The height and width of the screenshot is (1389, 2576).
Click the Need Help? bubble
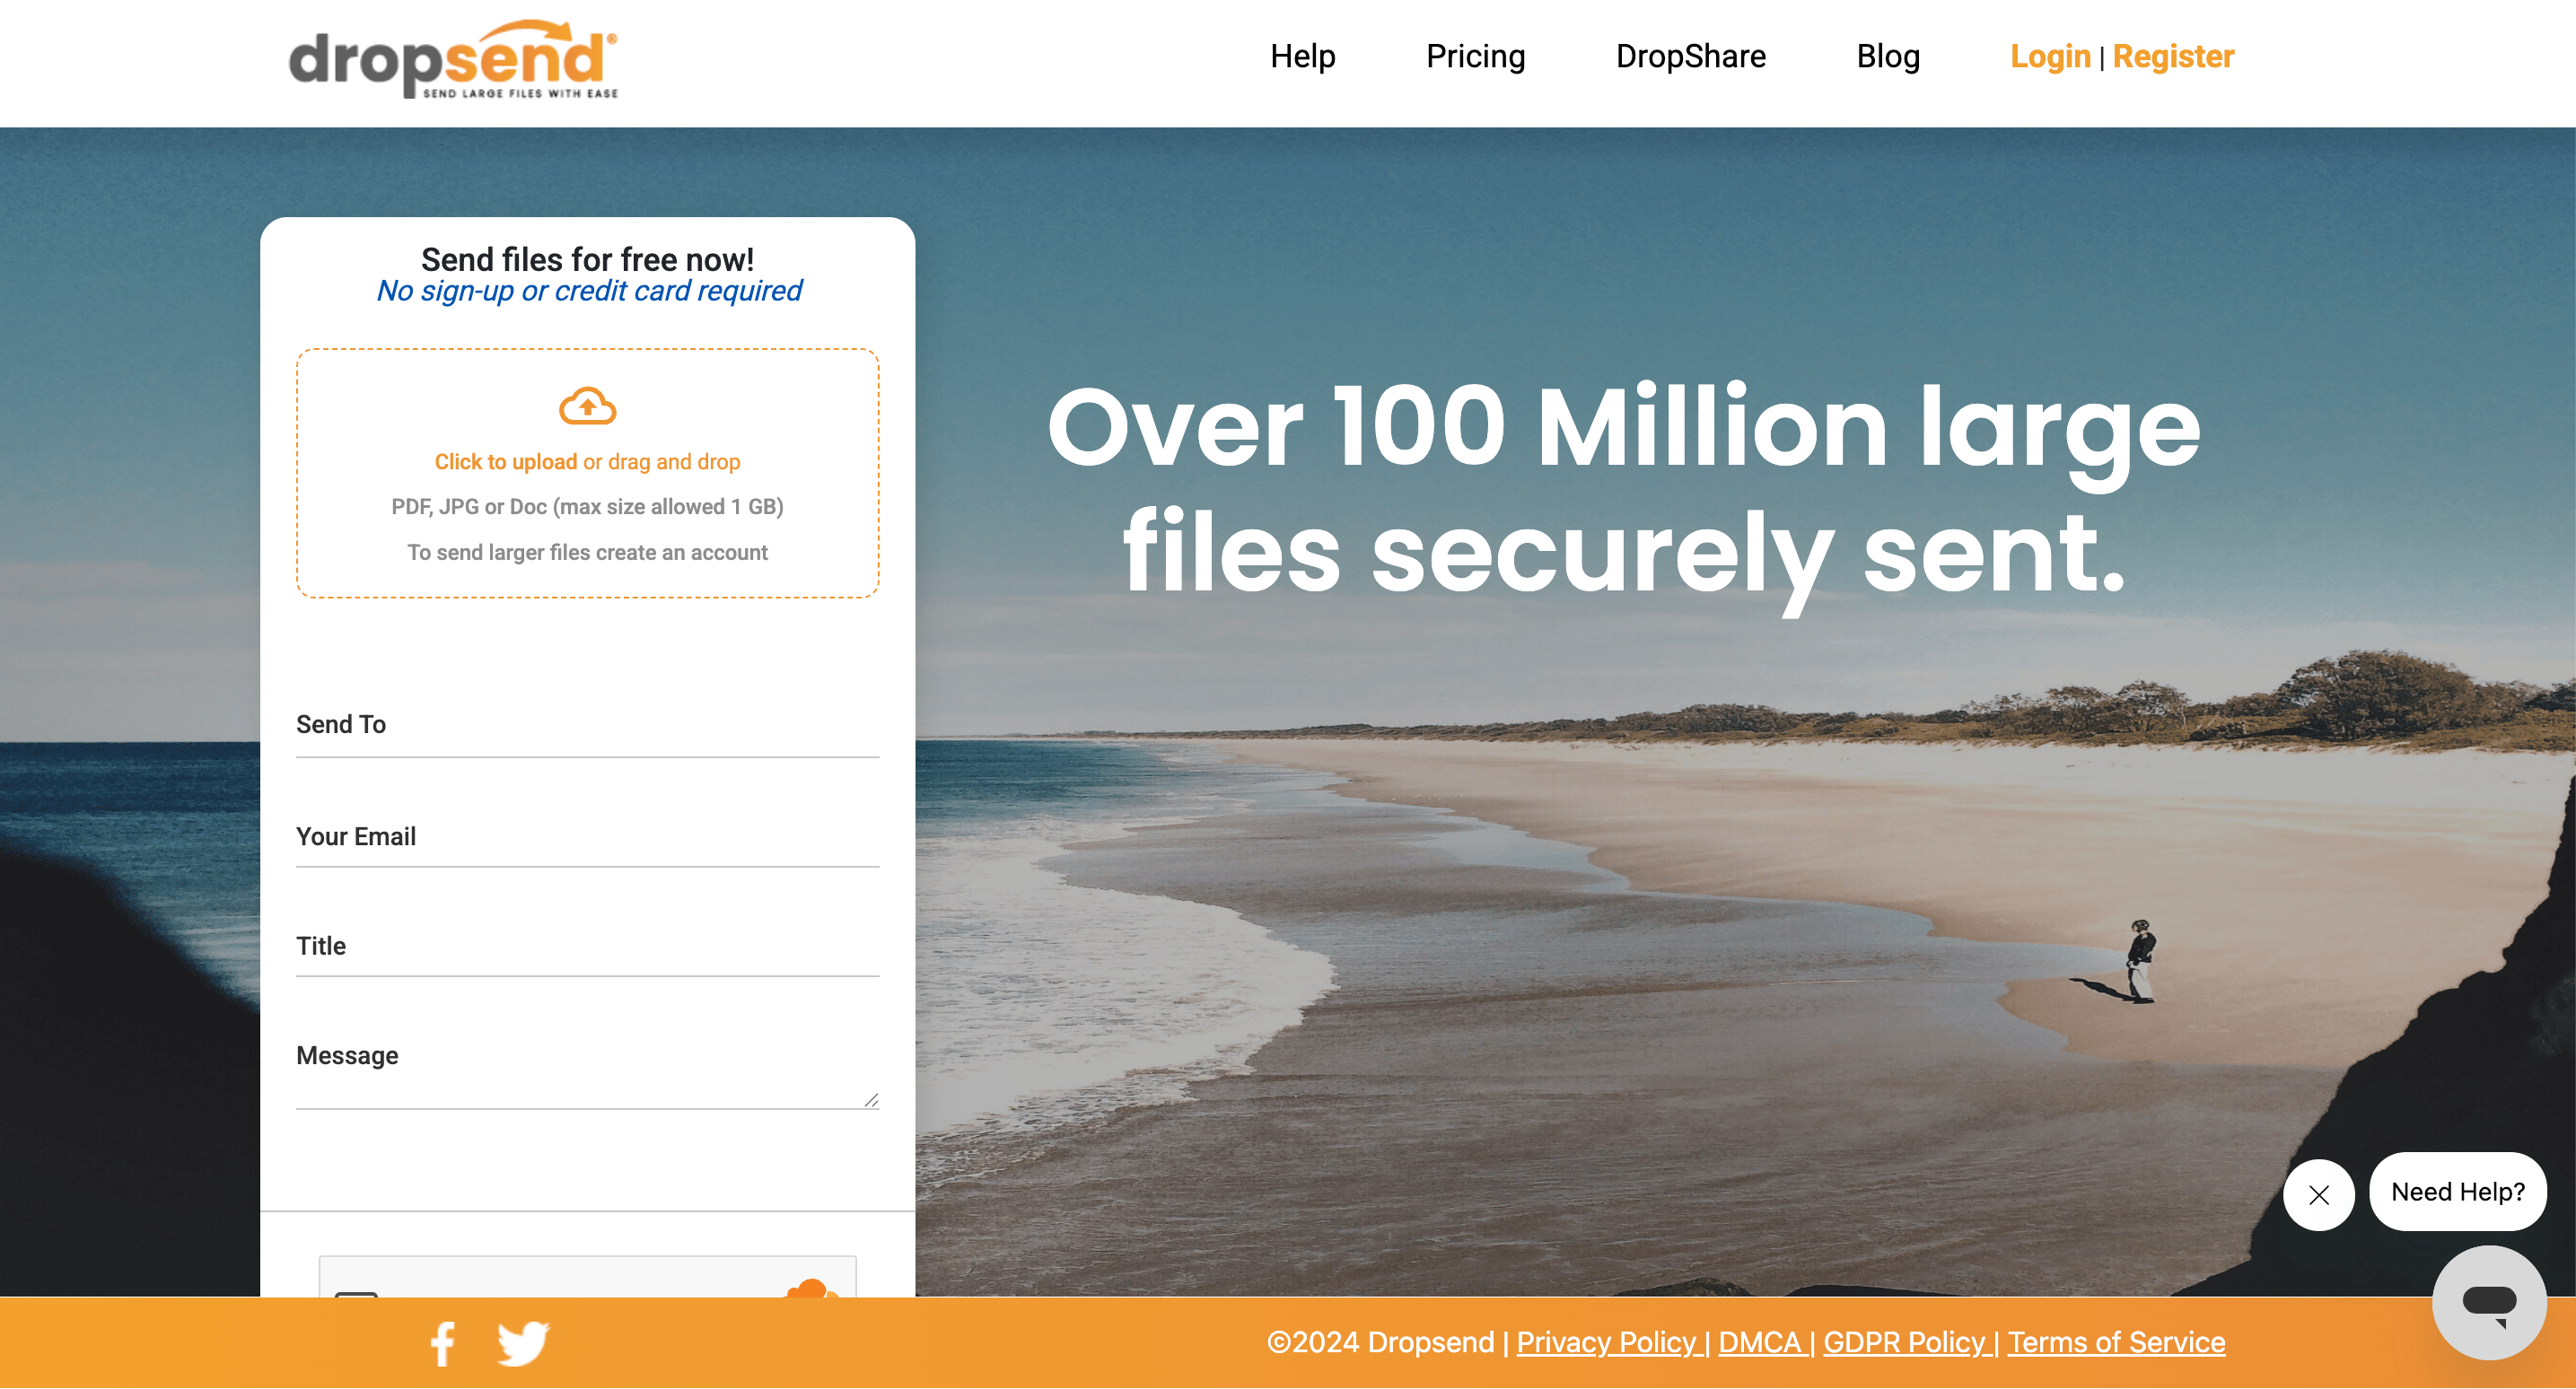tap(2457, 1192)
